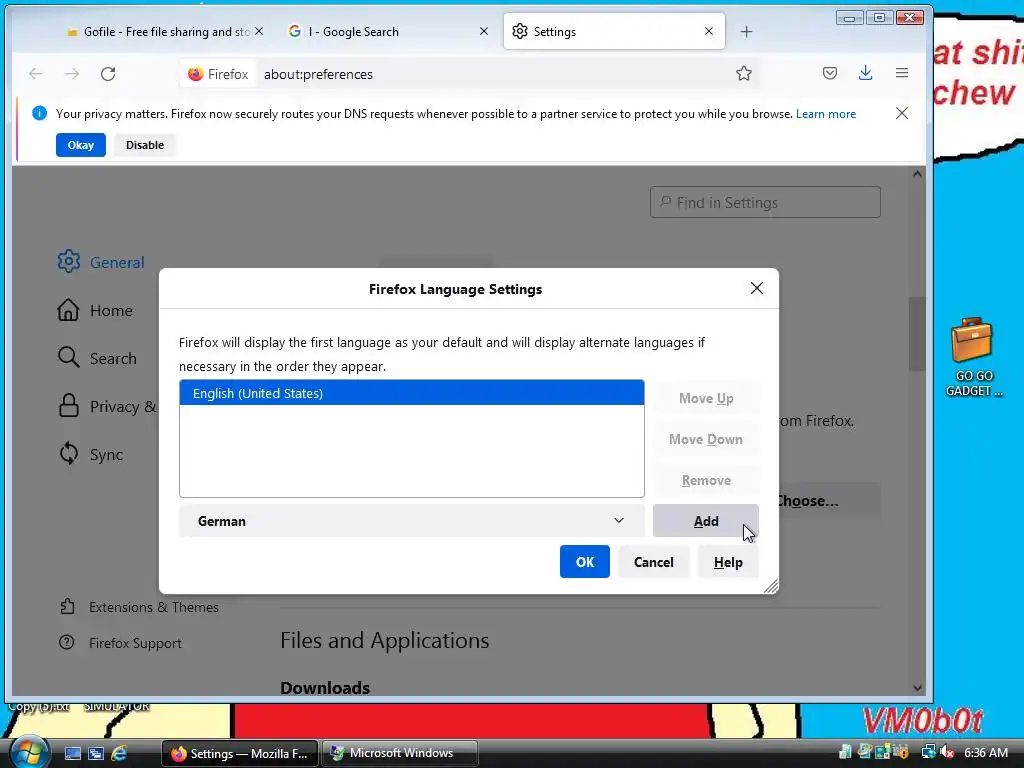
Task: Click the Firefox Support question icon
Action: click(67, 643)
